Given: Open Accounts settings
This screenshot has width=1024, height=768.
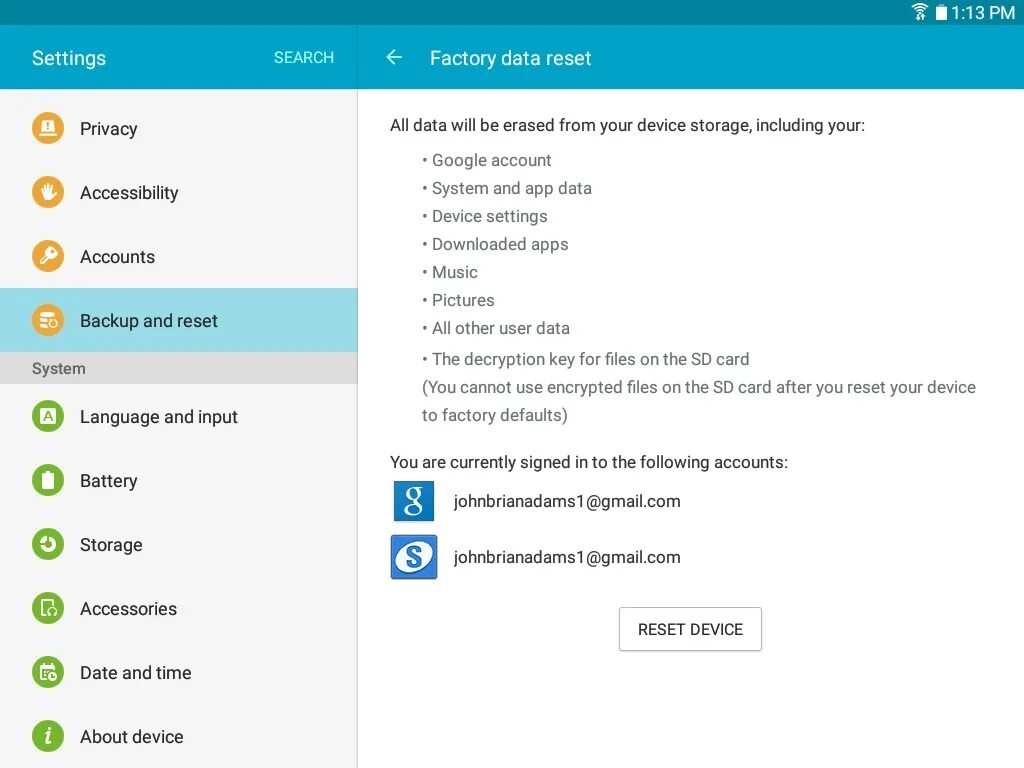Looking at the screenshot, I should 179,256.
